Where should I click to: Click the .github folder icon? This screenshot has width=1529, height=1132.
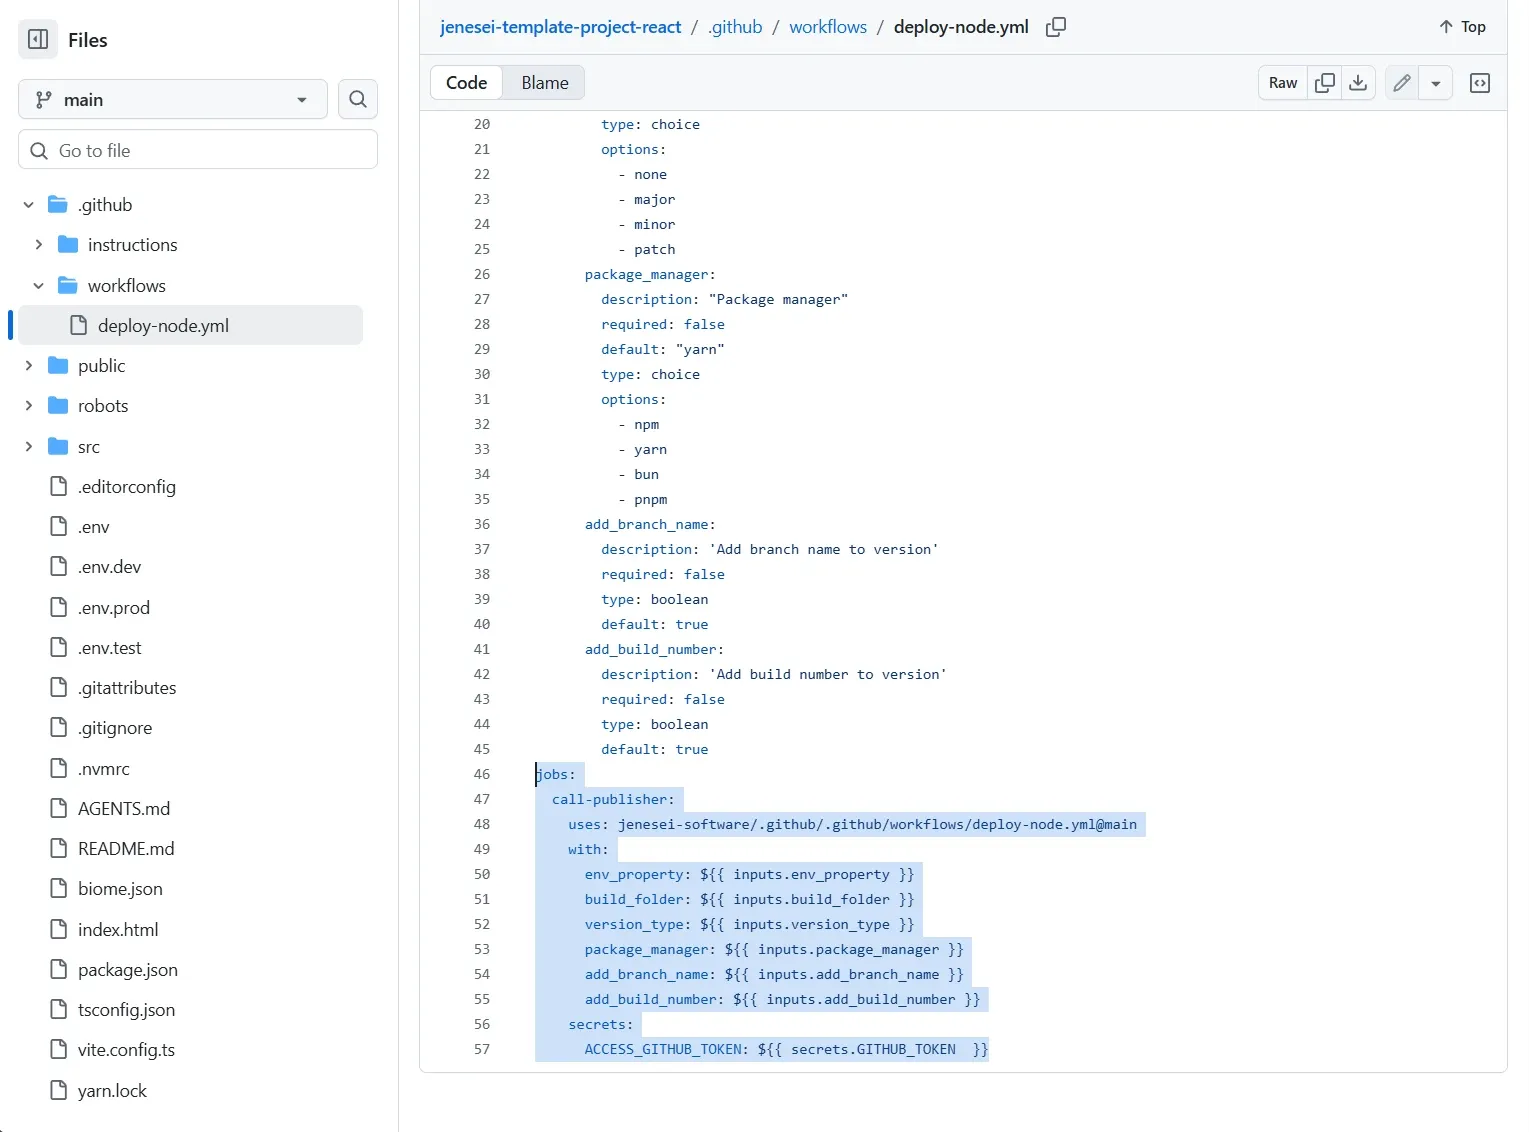point(58,205)
